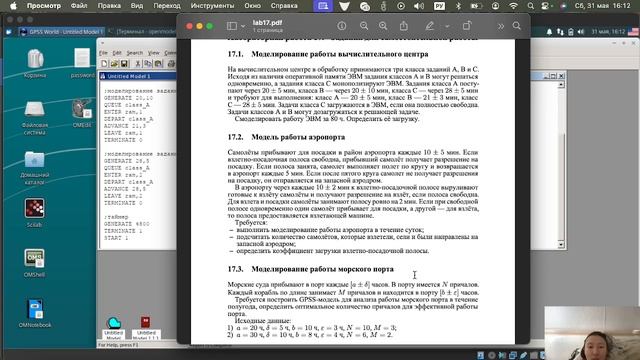This screenshot has height=360, width=640.
Task: Check battery status in the menu bar
Action: (476, 6)
